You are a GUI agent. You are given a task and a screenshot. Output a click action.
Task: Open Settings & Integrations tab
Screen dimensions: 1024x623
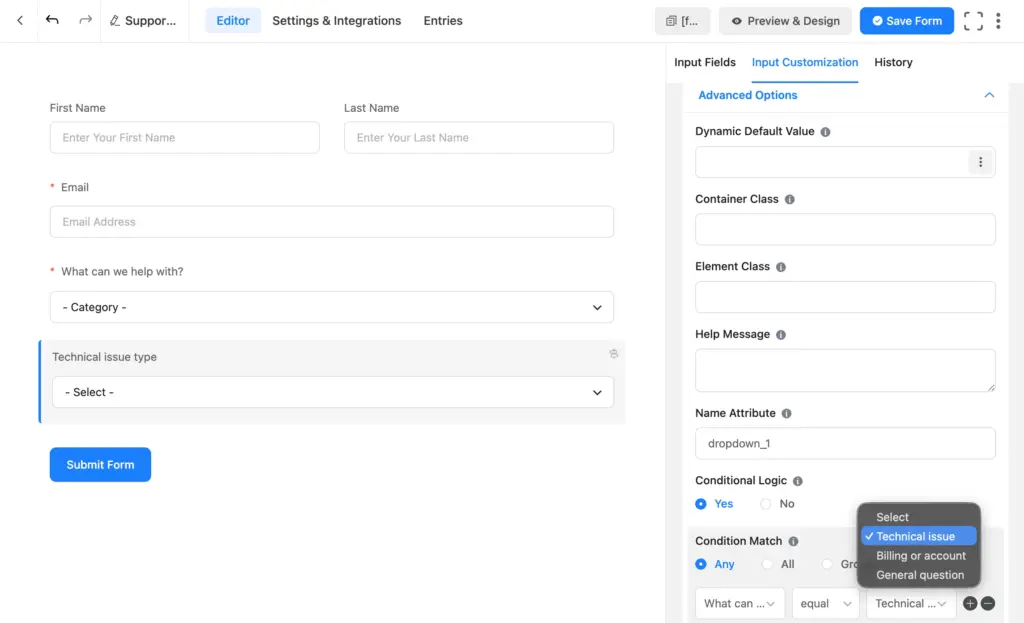click(336, 21)
